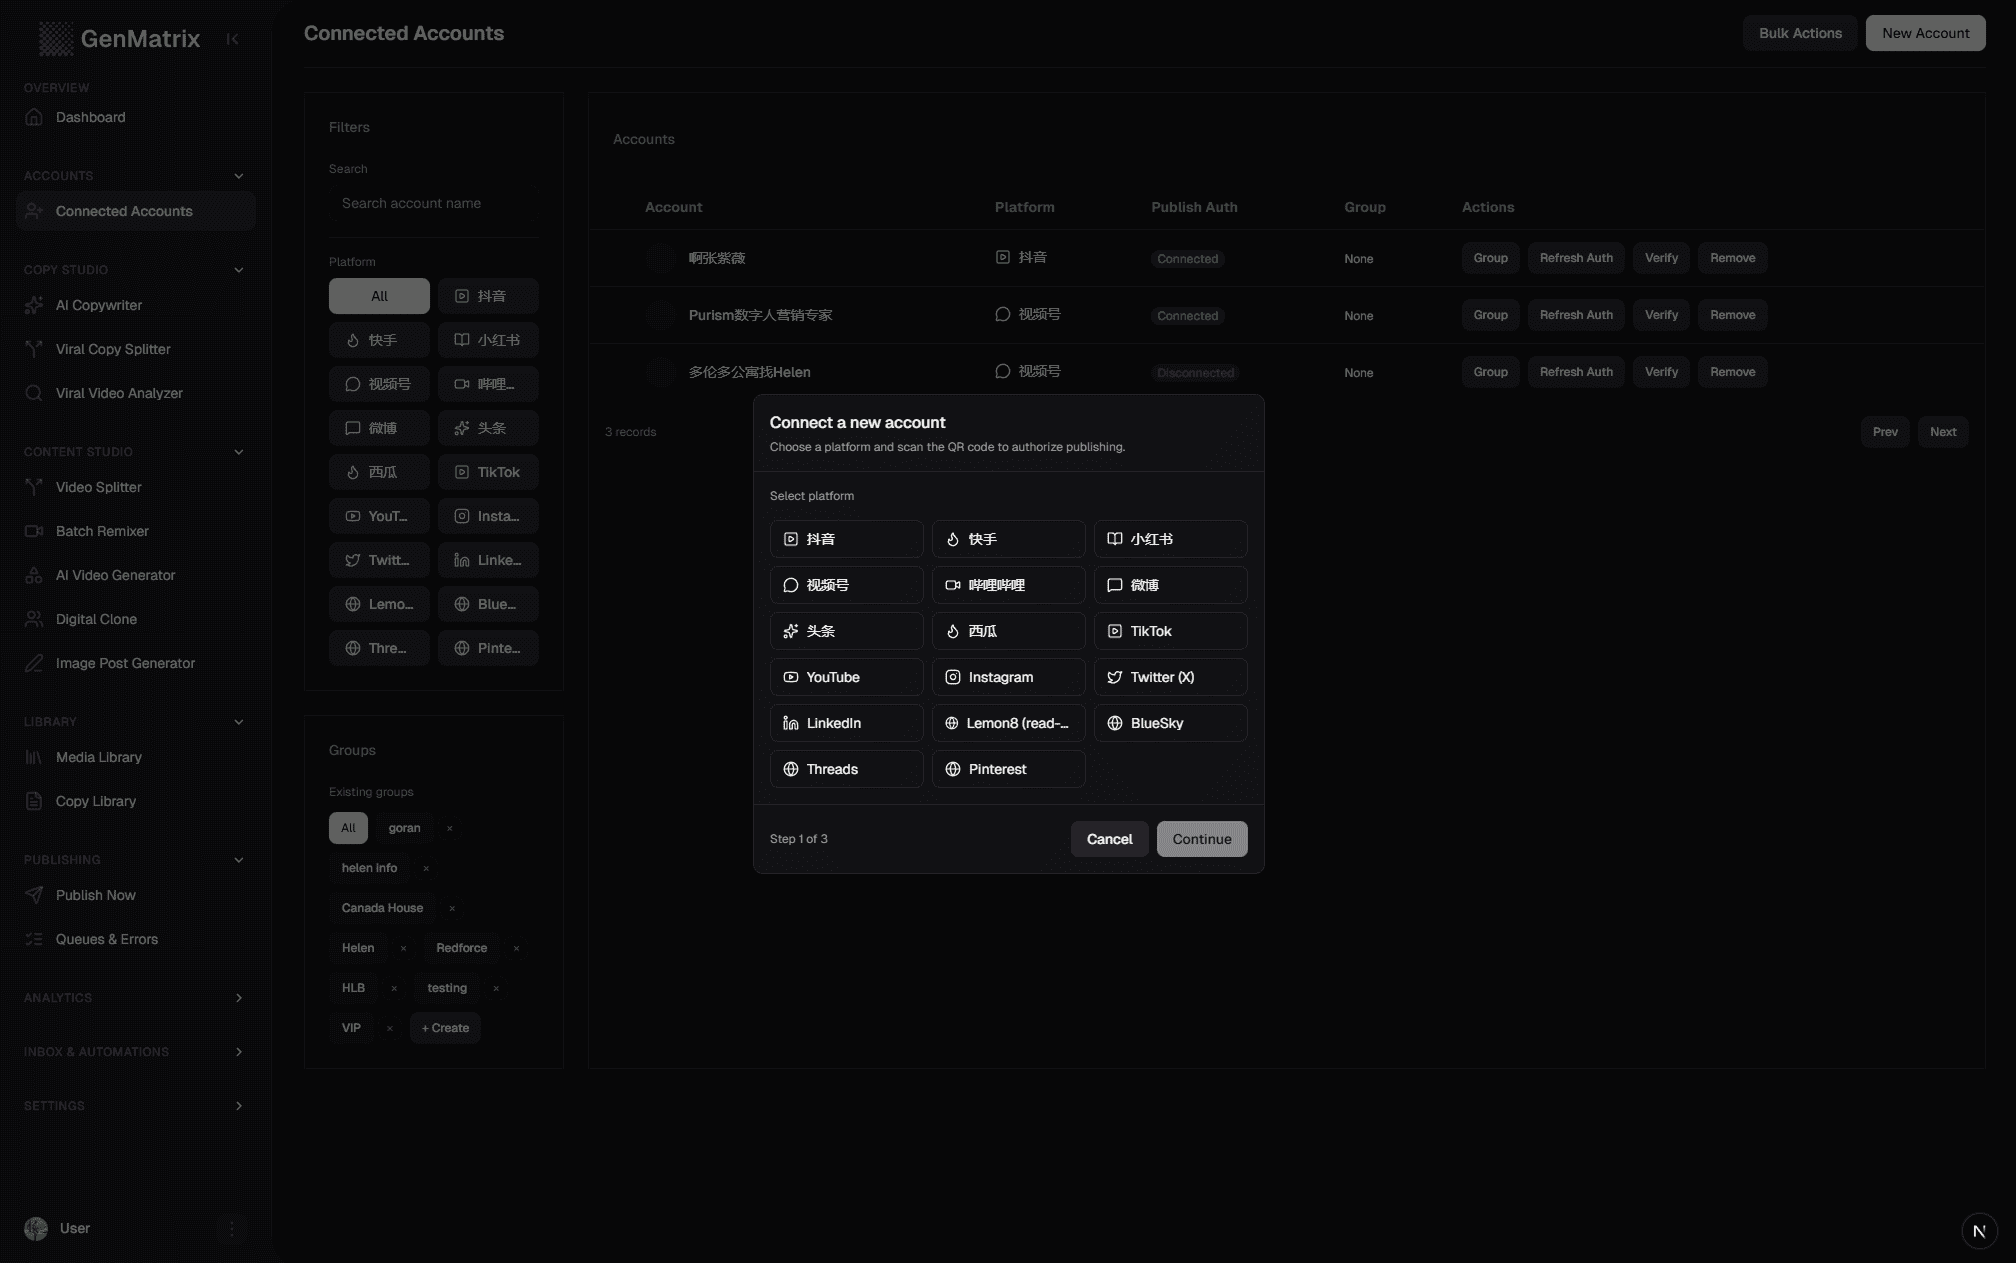This screenshot has height=1263, width=2016.
Task: Select the Purism数字人营销专家 row checkbox
Action: pos(660,315)
